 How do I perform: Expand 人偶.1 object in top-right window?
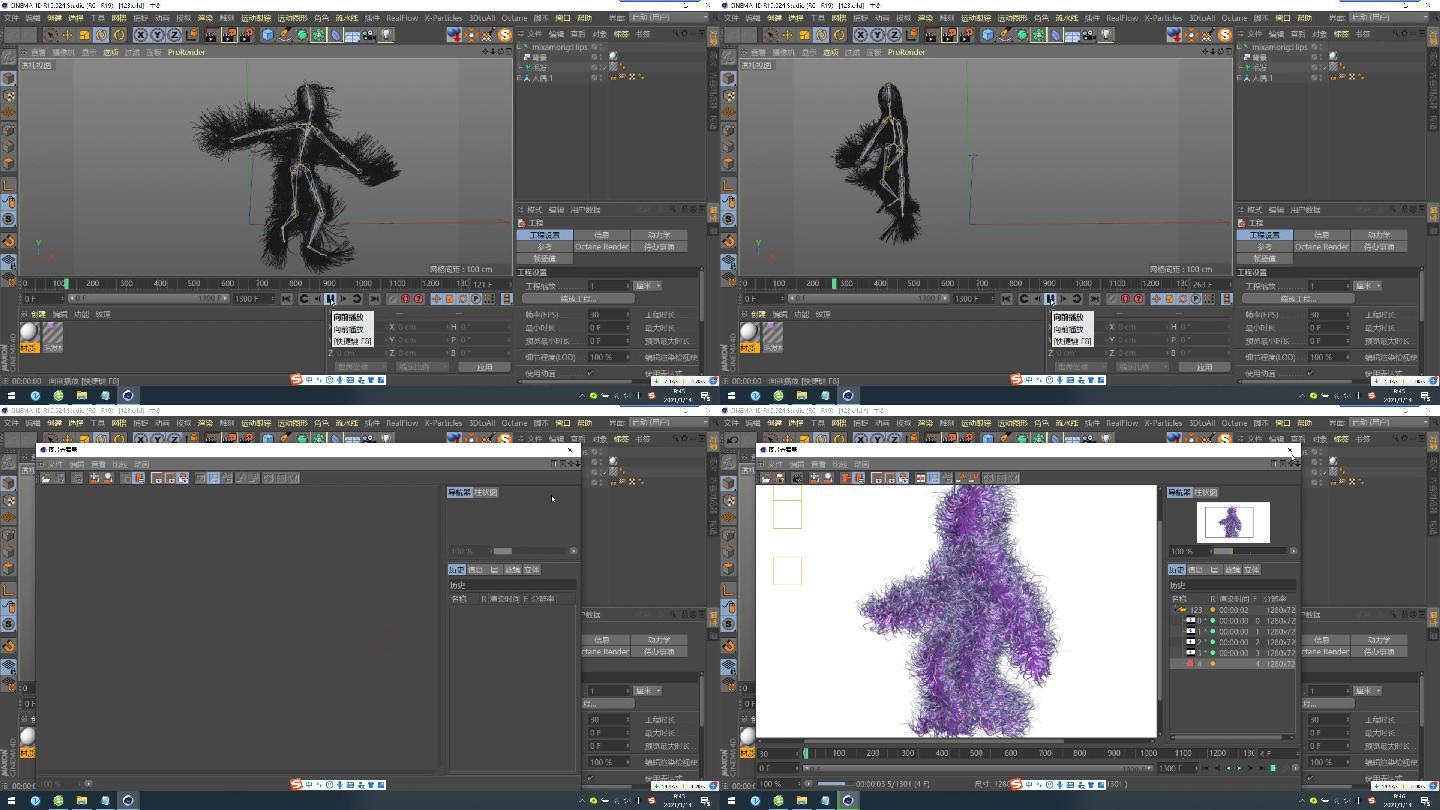(x=1238, y=77)
